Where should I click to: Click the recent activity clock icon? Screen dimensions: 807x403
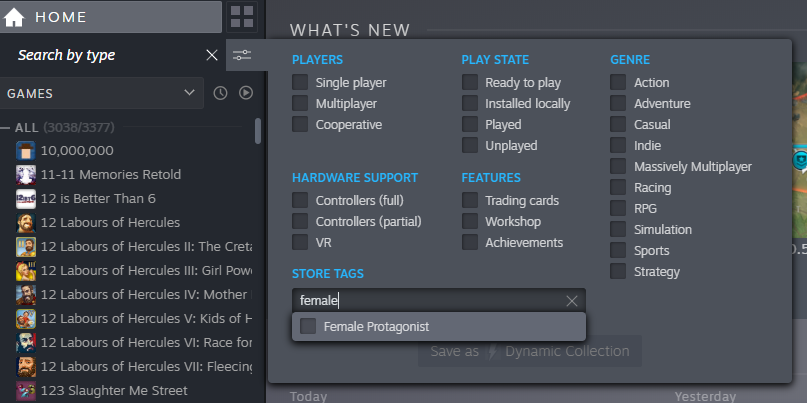point(221,93)
